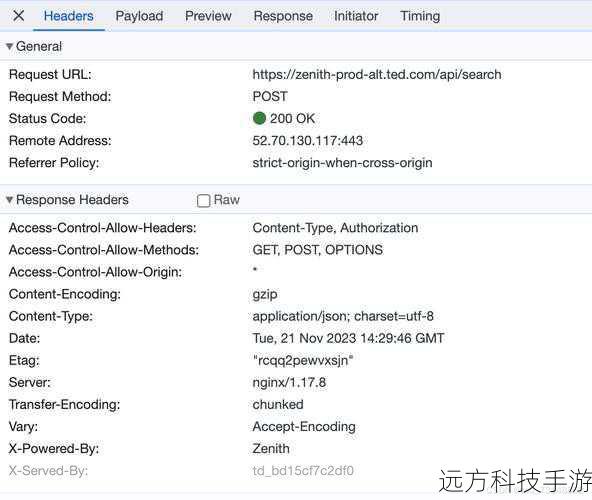Click the Request URL value
Image resolution: width=592 pixels, height=500 pixels.
click(x=377, y=74)
